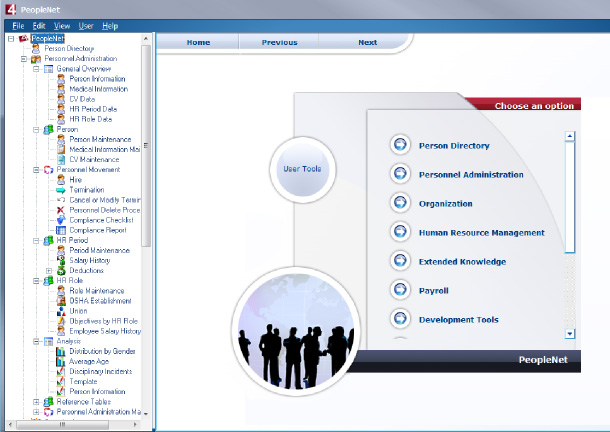
Task: Select Period Maintenance tree item
Action: [99, 250]
